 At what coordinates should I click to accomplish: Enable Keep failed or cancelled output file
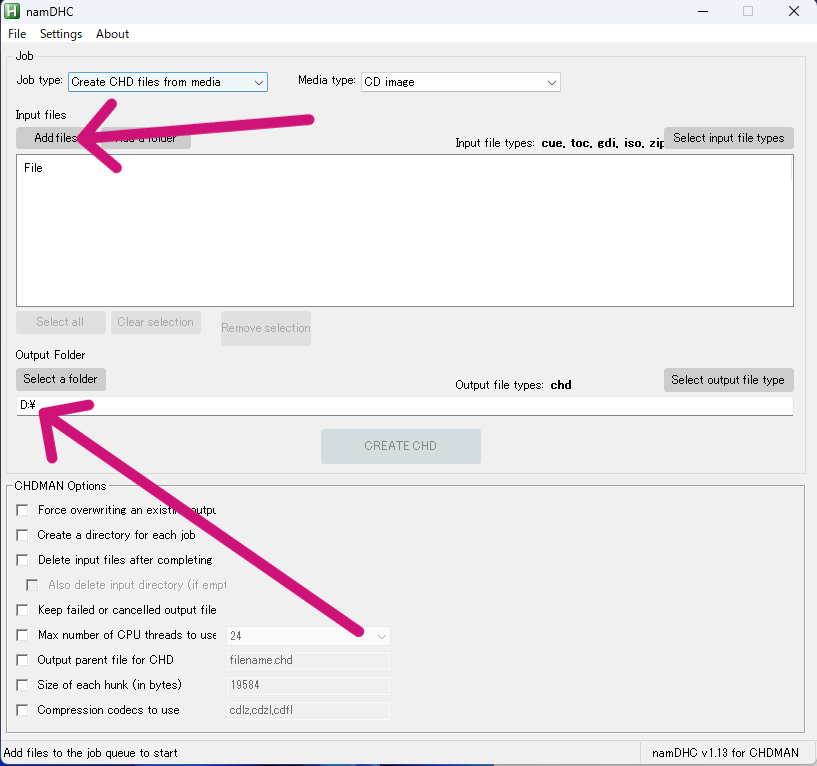(22, 610)
